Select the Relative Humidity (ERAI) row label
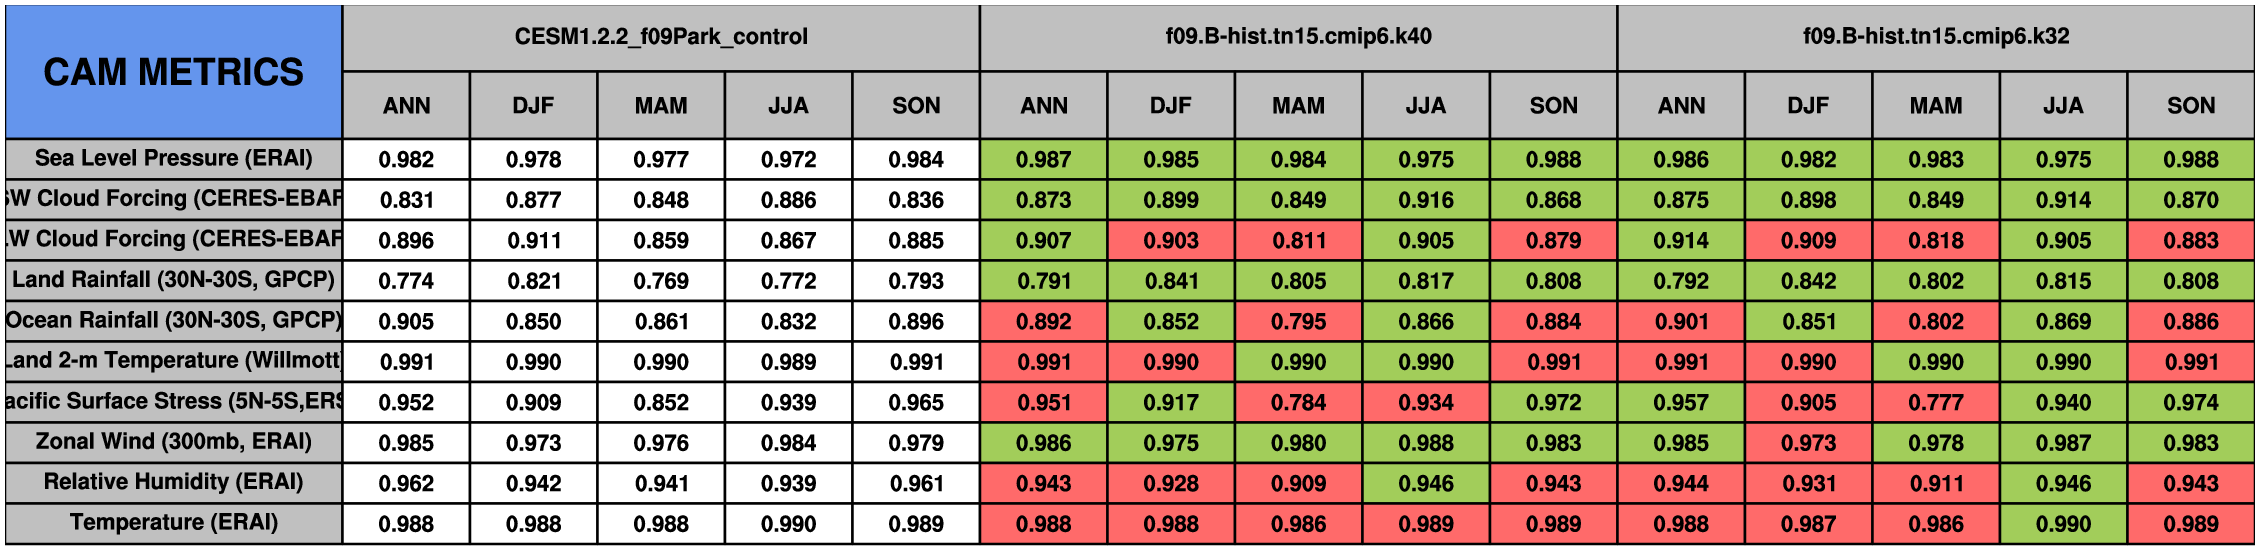 click(173, 482)
